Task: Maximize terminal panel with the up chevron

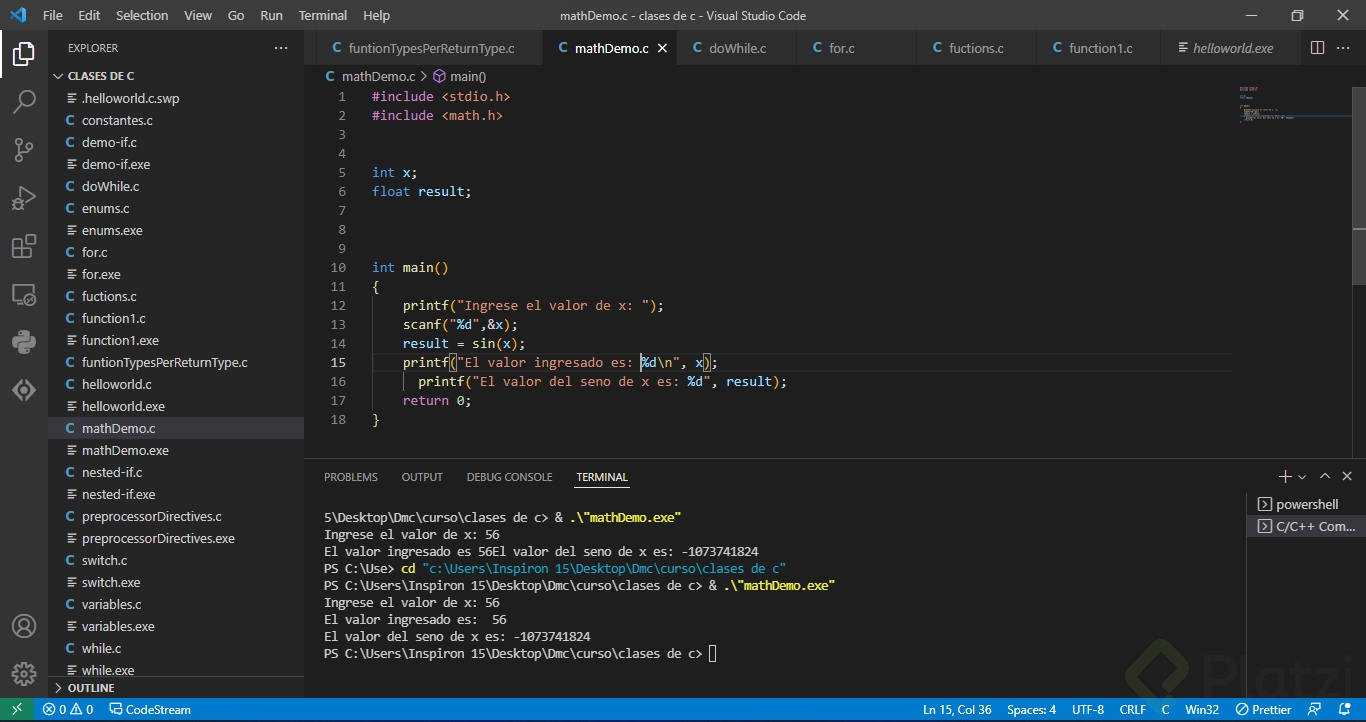Action: click(x=1325, y=477)
